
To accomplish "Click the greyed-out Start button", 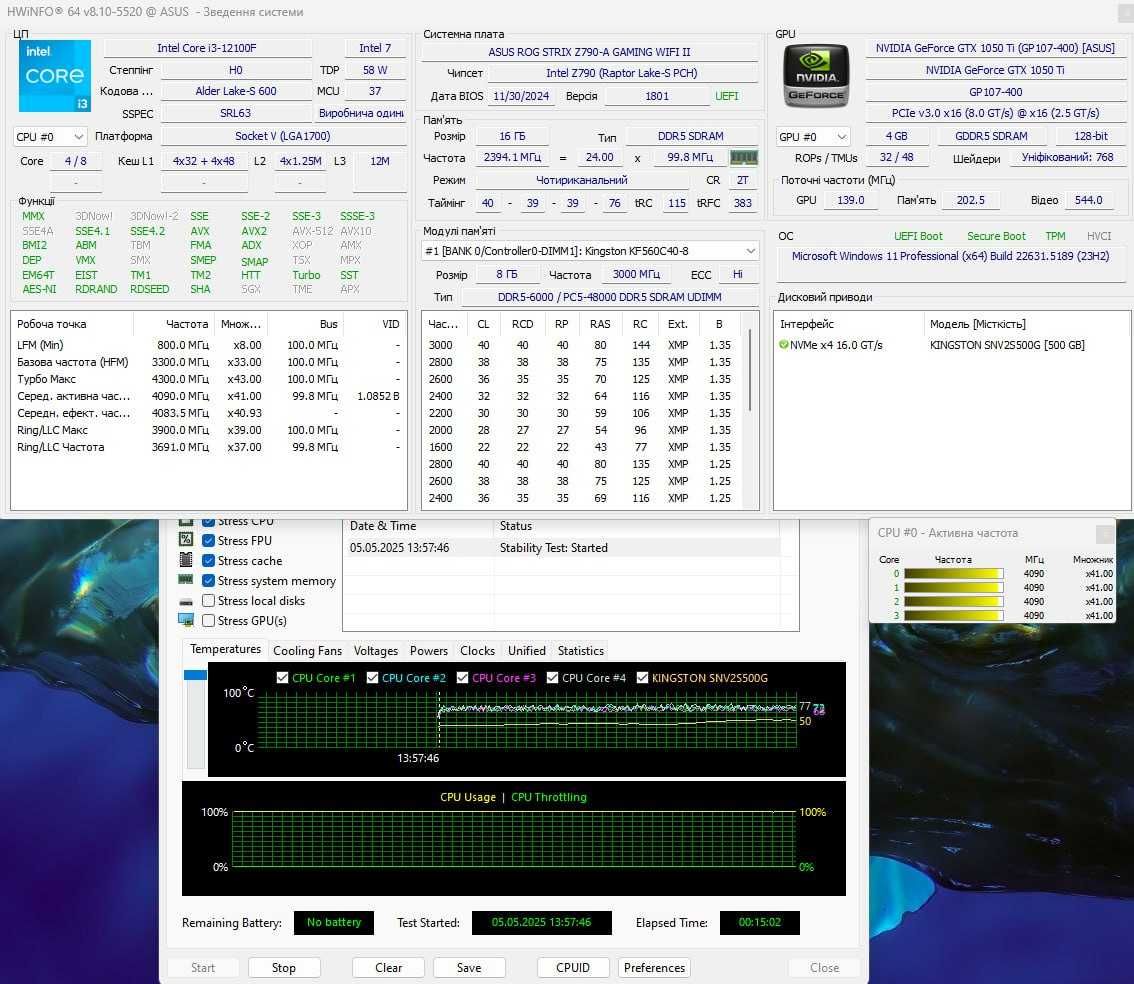I will pyautogui.click(x=202, y=967).
